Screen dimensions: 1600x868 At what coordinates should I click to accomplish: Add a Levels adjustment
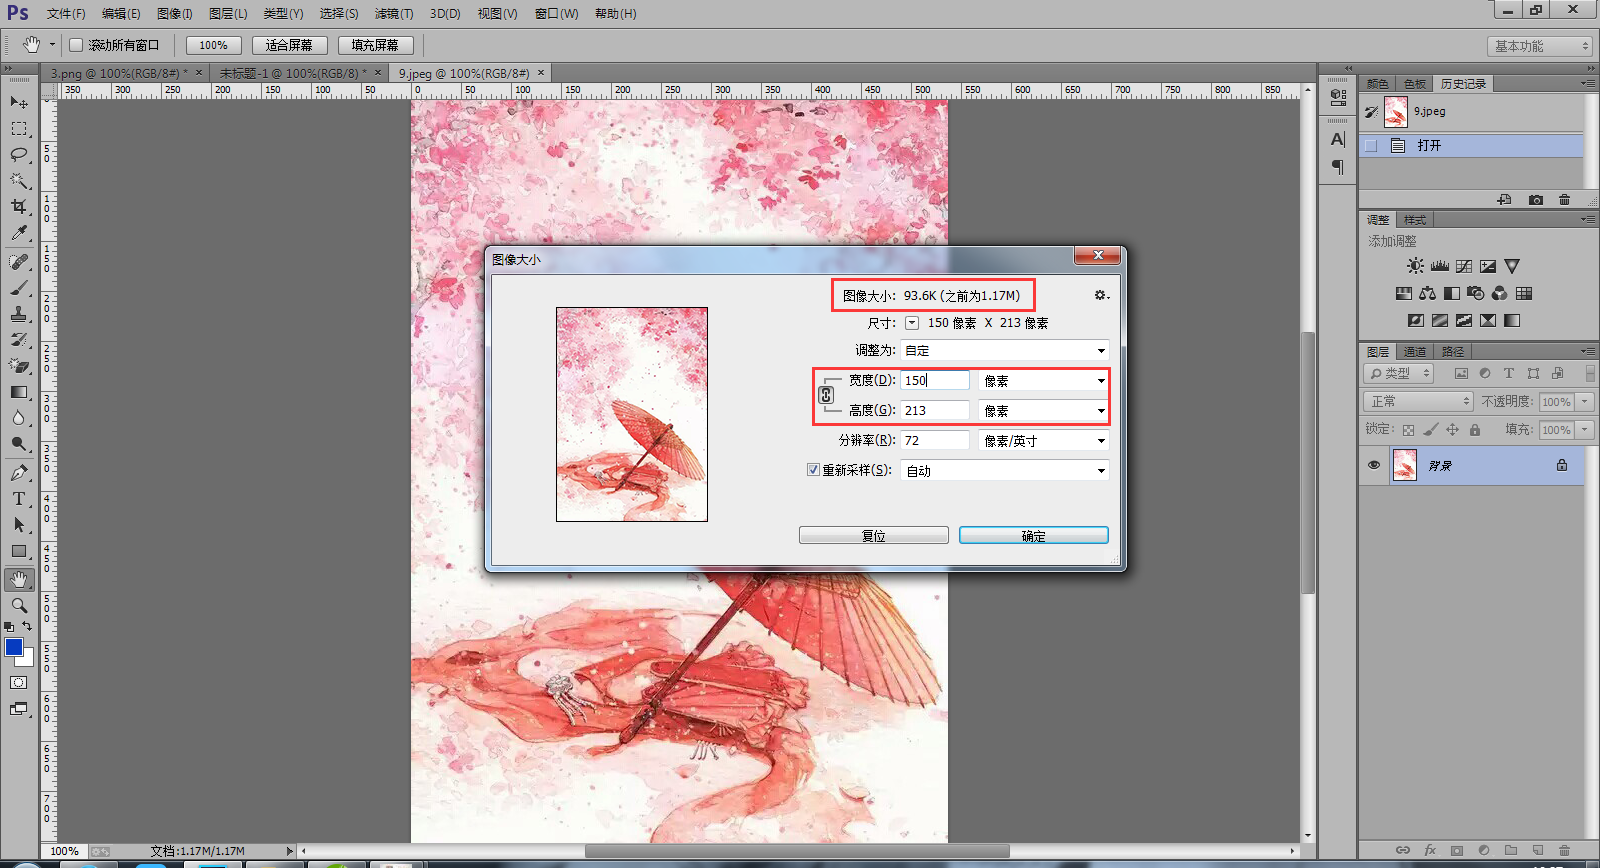click(x=1440, y=266)
